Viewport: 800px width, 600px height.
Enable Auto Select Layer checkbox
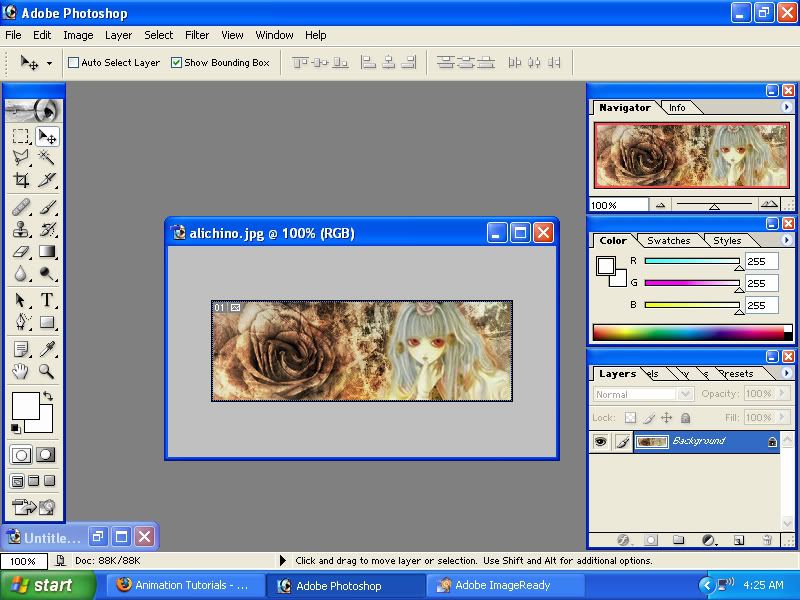point(73,63)
